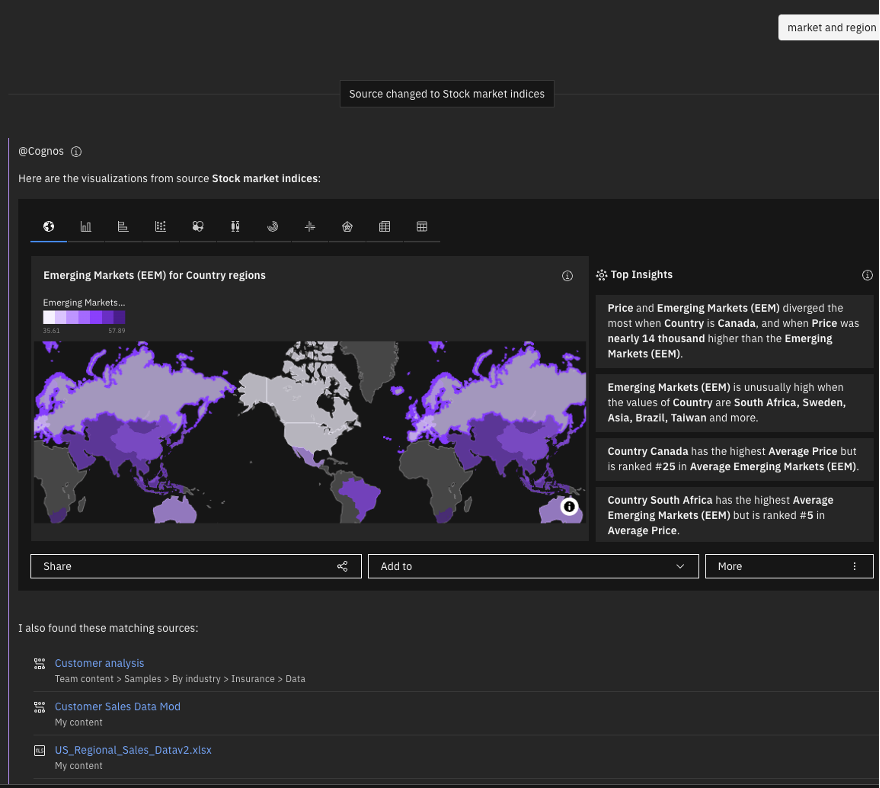Open the boxplot visualization tab

[x=235, y=227]
